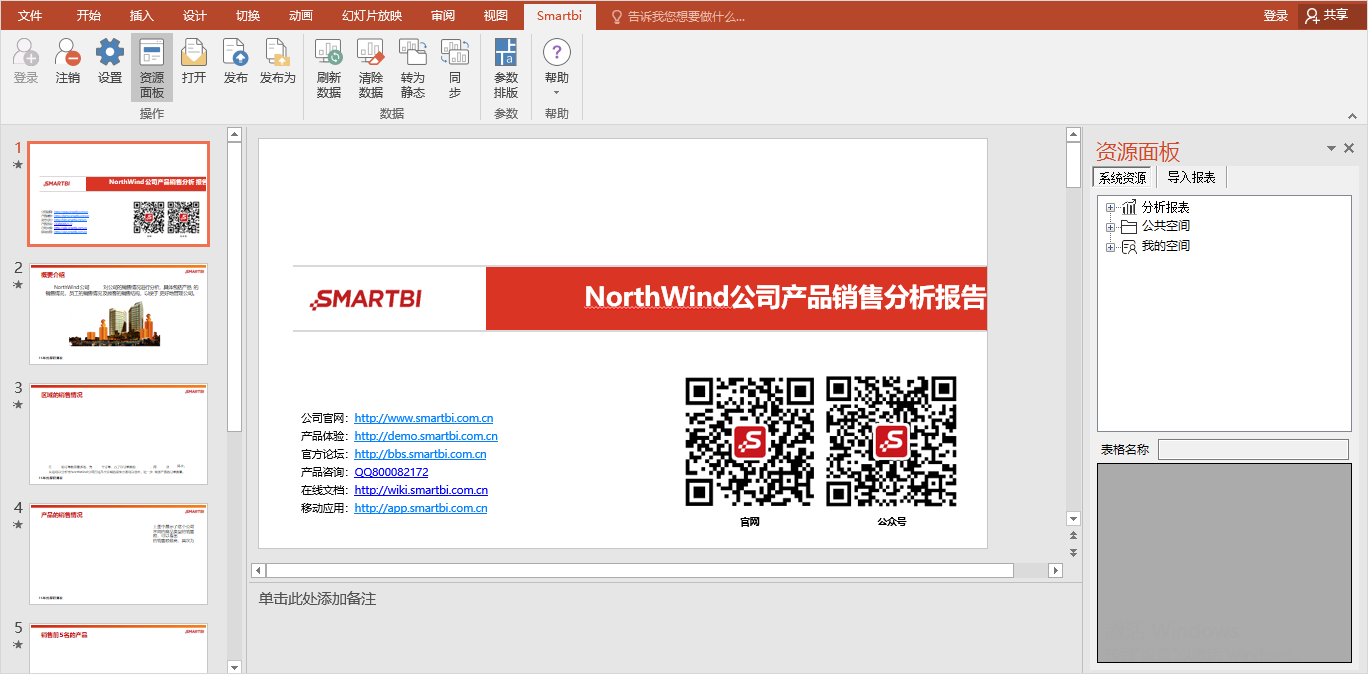Open 资源面板 pane options dropdown arrow
This screenshot has height=674, width=1368.
(x=1331, y=148)
